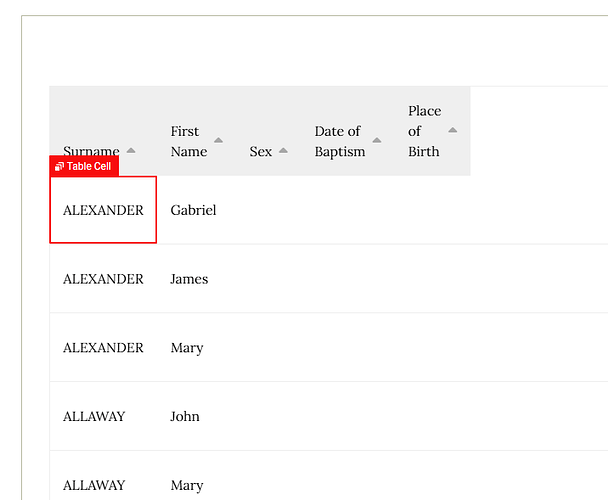
Task: Click Place of Birth sort arrow
Action: (x=453, y=130)
